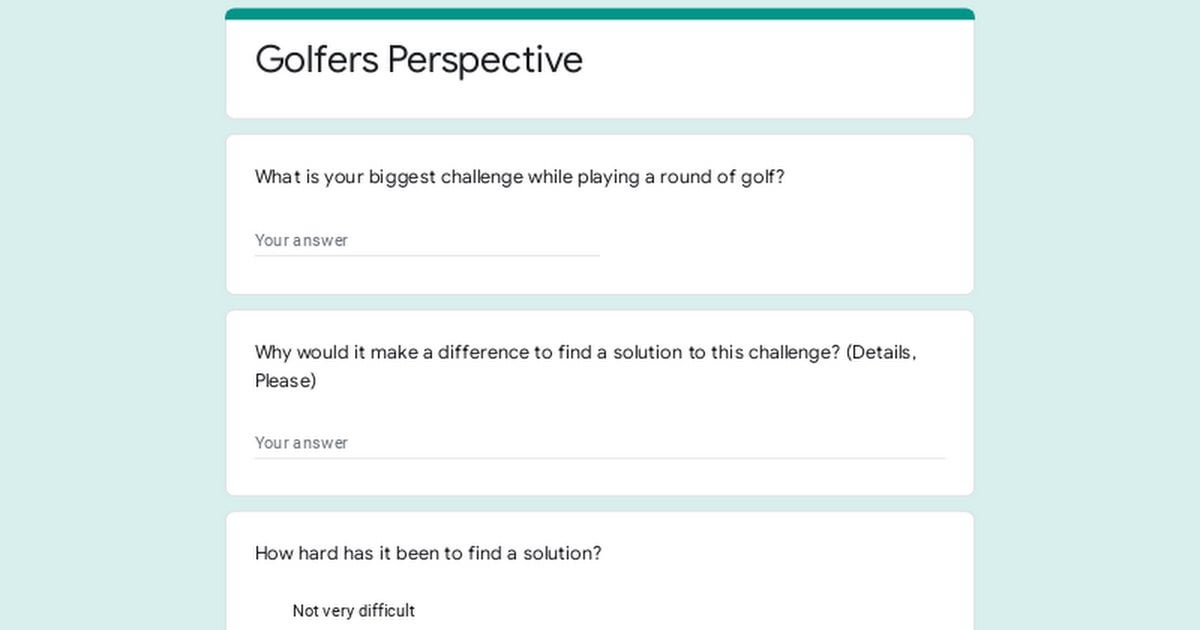
Task: Select the Not very difficult option
Action: tap(353, 610)
